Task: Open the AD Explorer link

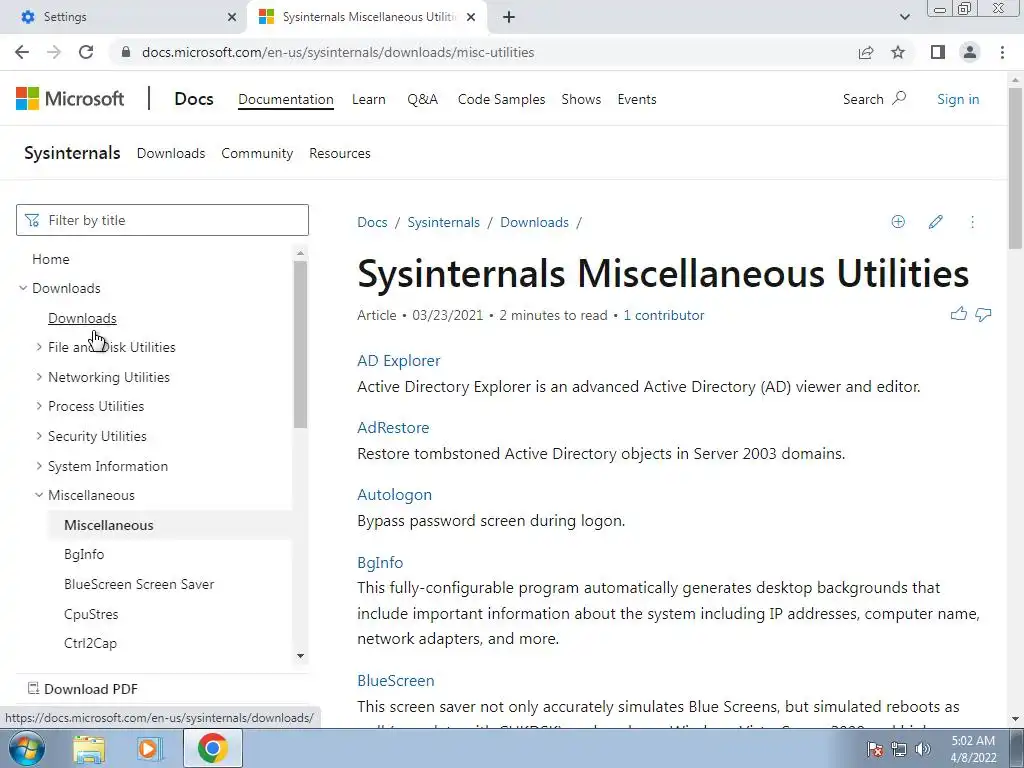Action: click(398, 360)
